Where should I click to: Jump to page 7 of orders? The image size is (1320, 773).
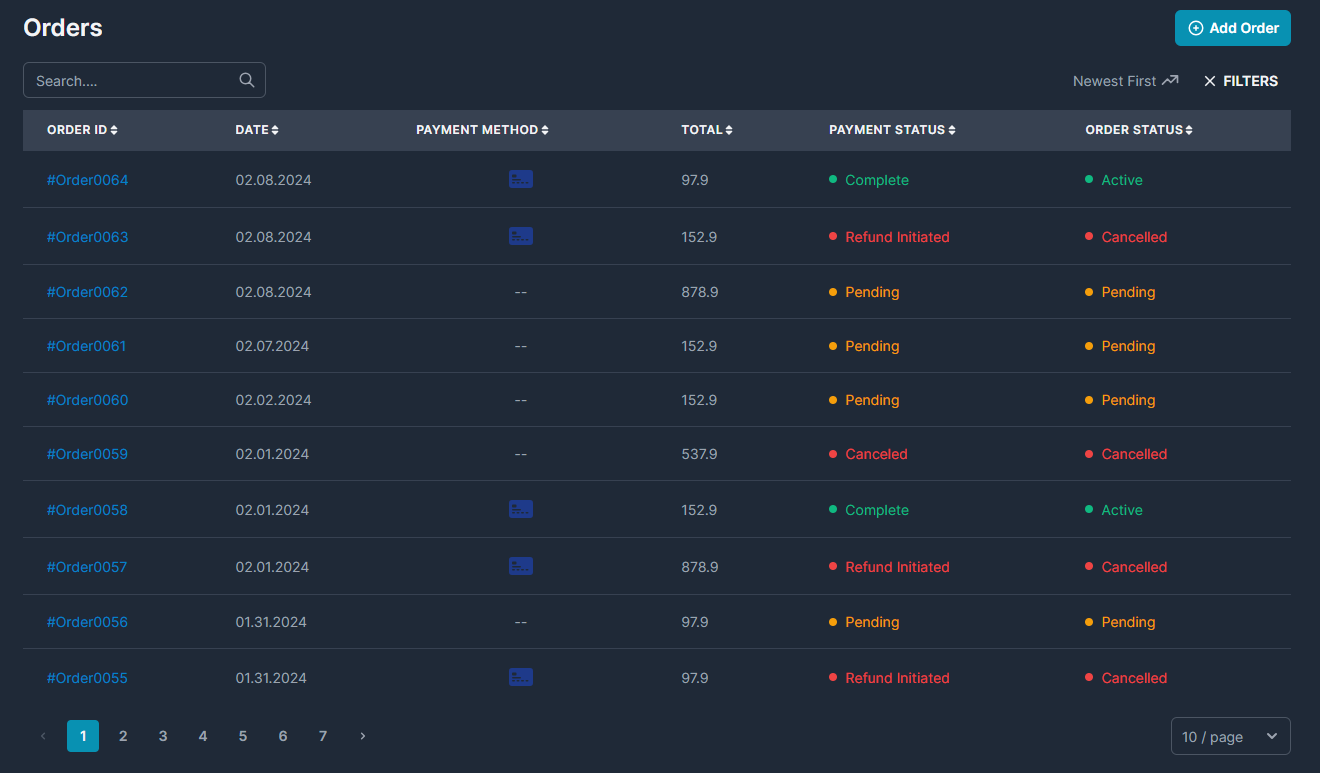pyautogui.click(x=323, y=736)
